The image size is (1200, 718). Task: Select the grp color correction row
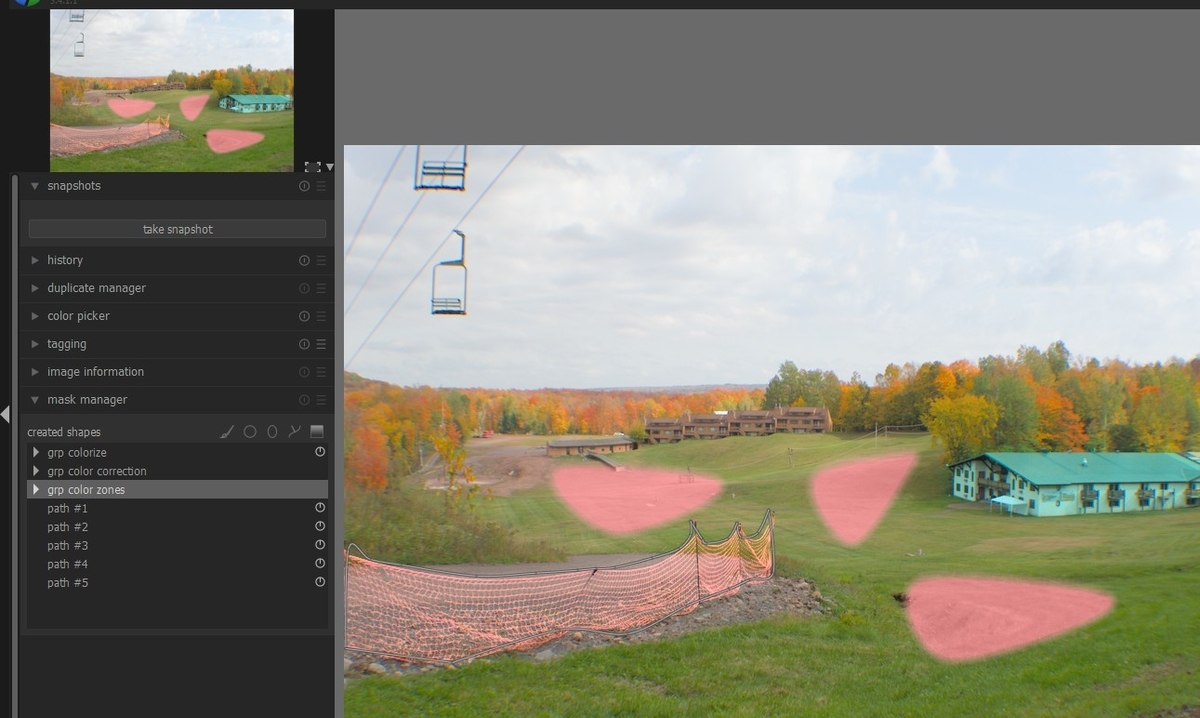coord(177,471)
